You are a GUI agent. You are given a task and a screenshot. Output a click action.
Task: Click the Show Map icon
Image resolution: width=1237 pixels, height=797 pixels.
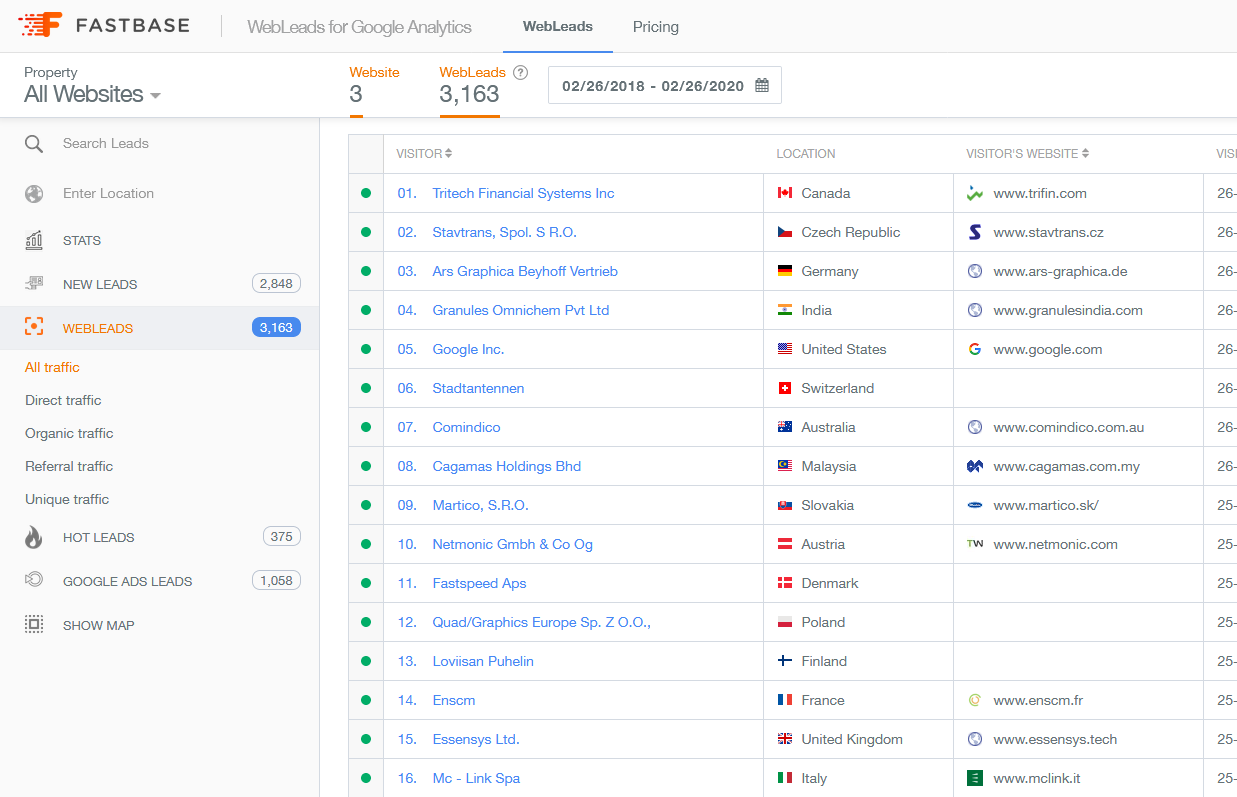(34, 625)
